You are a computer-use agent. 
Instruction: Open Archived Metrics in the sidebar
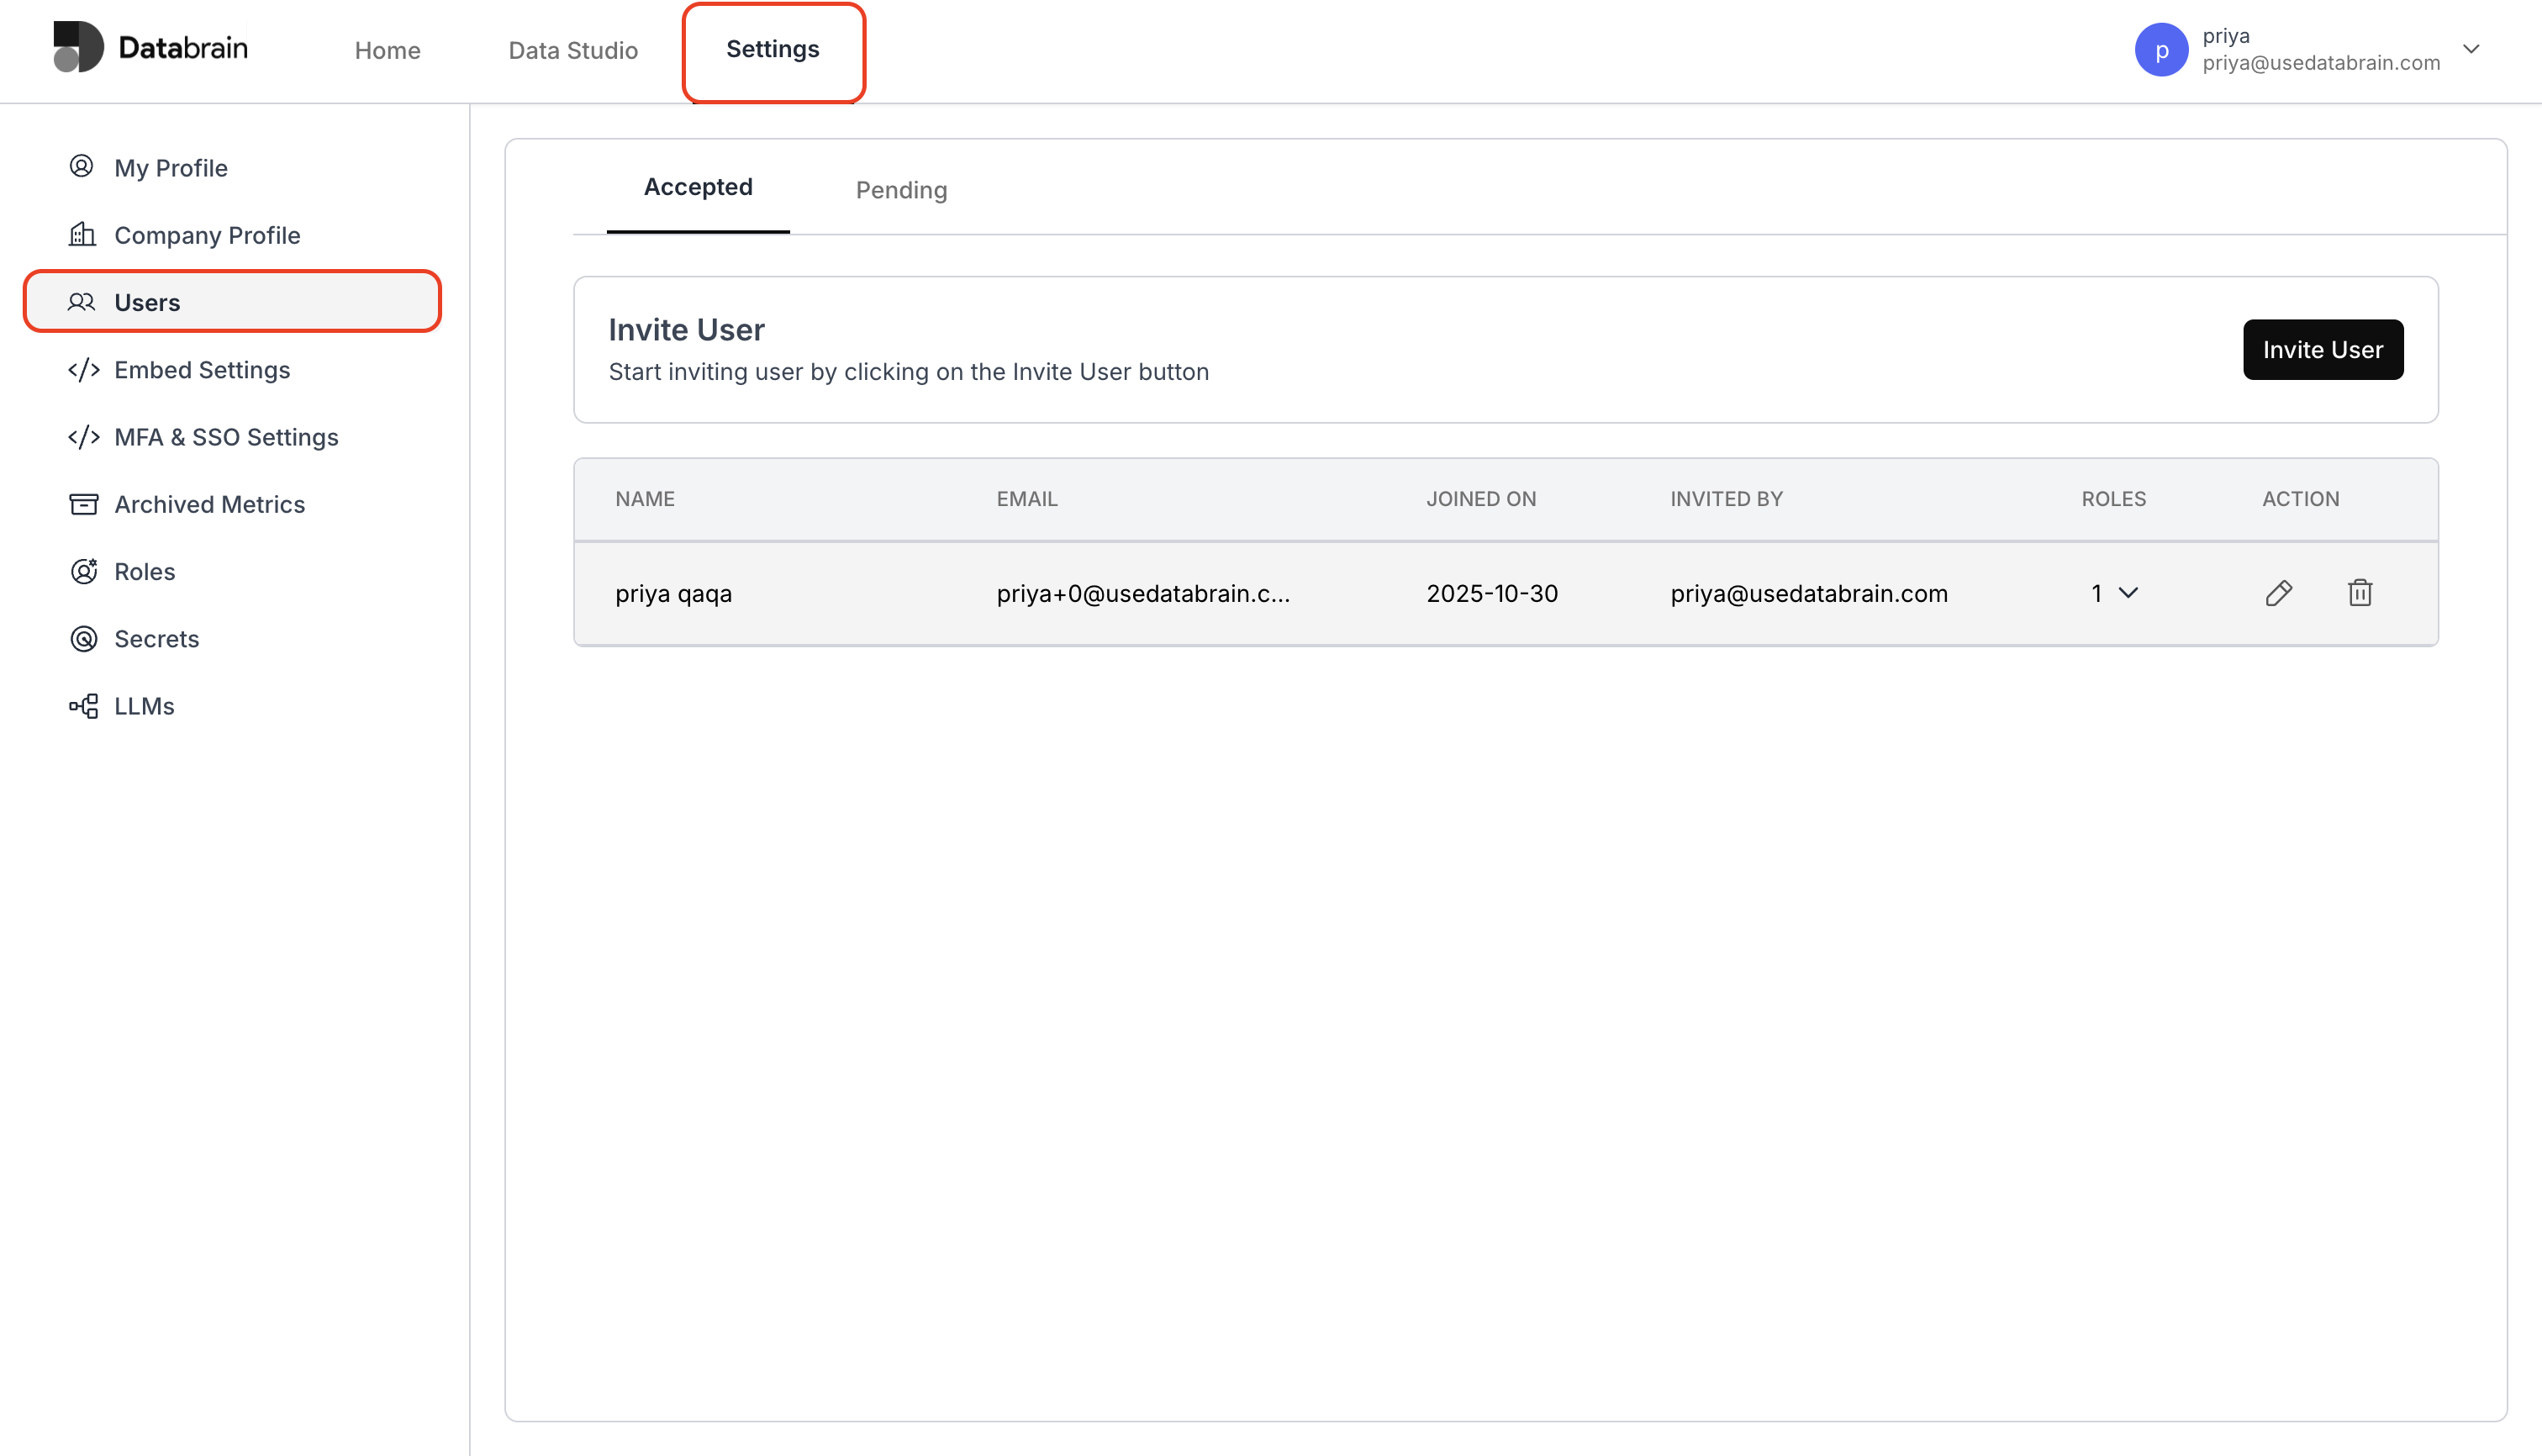[208, 504]
